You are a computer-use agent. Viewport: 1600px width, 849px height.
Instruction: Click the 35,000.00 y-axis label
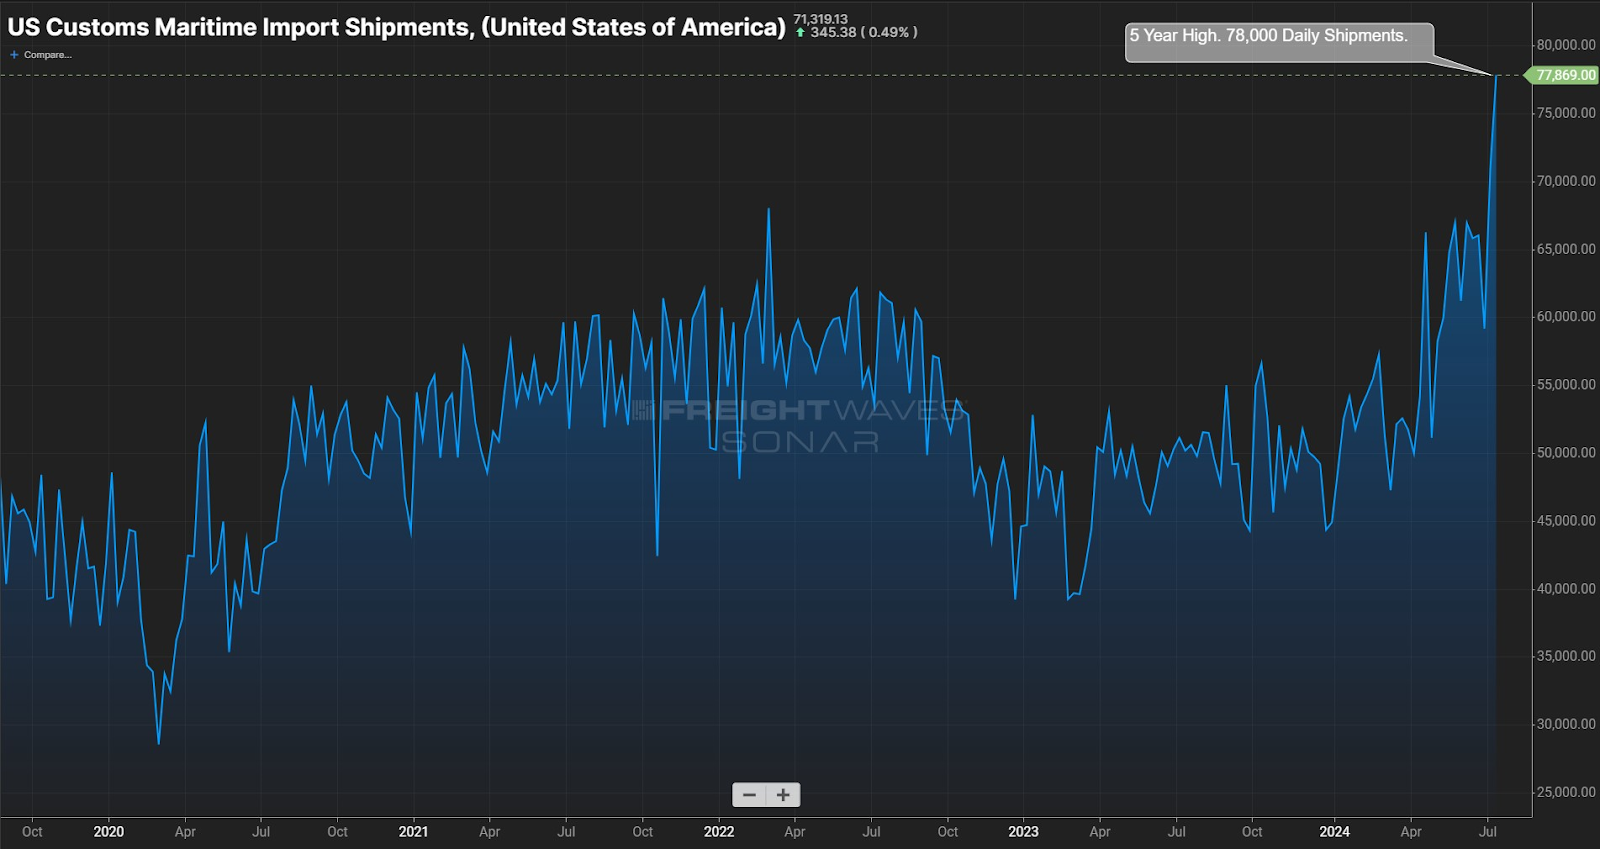click(1566, 657)
